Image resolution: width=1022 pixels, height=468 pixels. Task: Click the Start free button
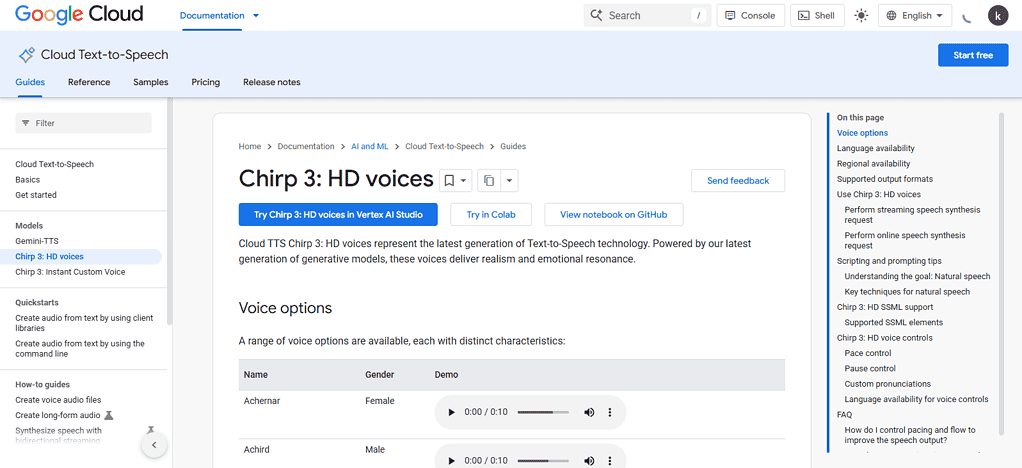tap(973, 55)
